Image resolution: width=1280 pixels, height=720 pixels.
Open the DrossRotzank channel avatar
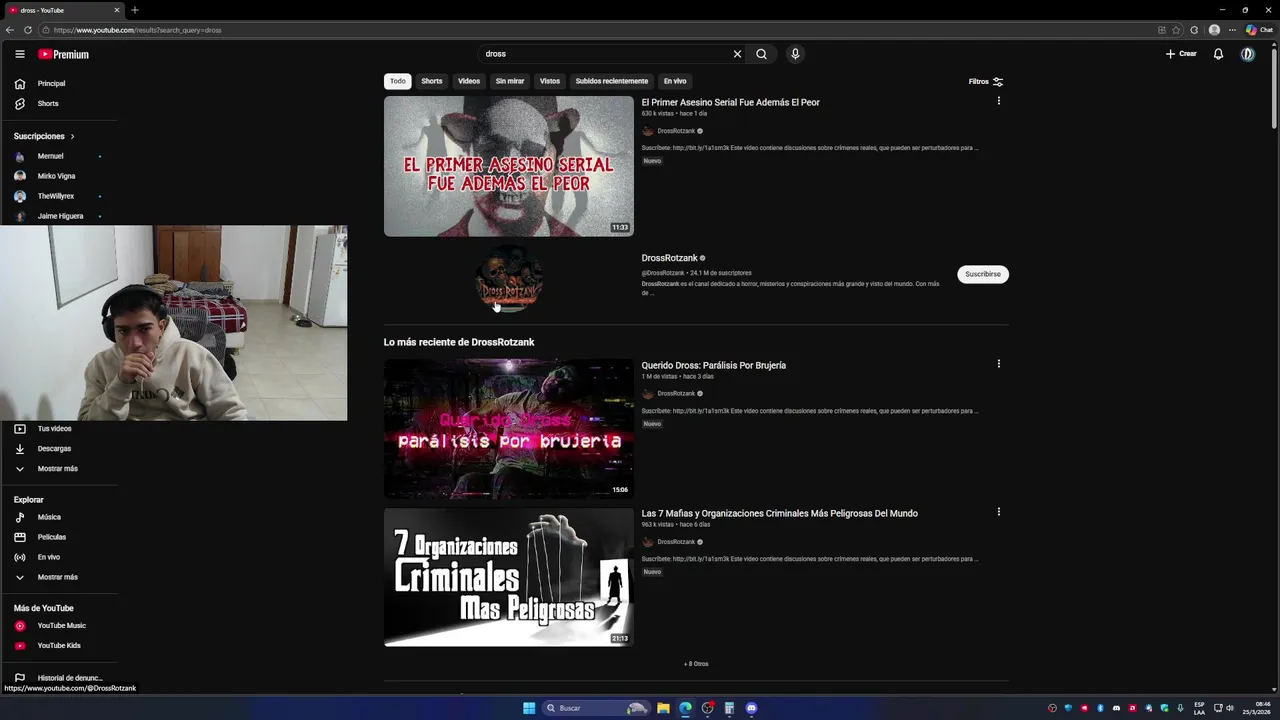[509, 280]
